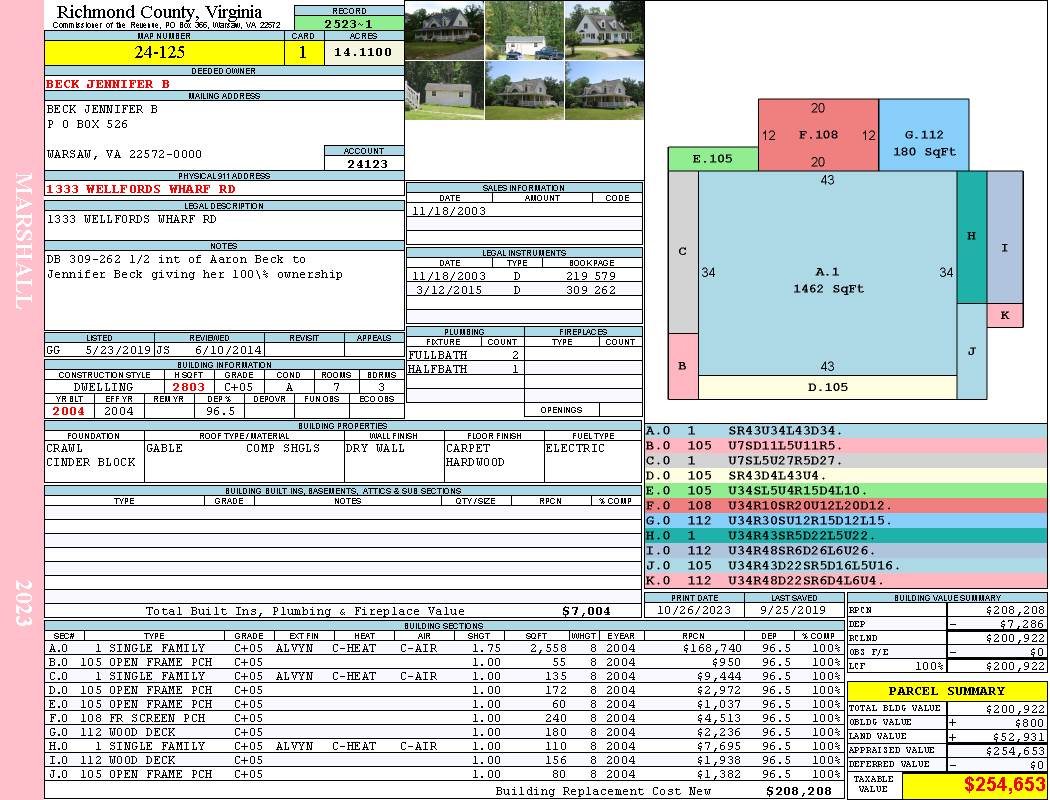Click building section row F.0 FR SCREEN PCH

pyautogui.click(x=443, y=718)
